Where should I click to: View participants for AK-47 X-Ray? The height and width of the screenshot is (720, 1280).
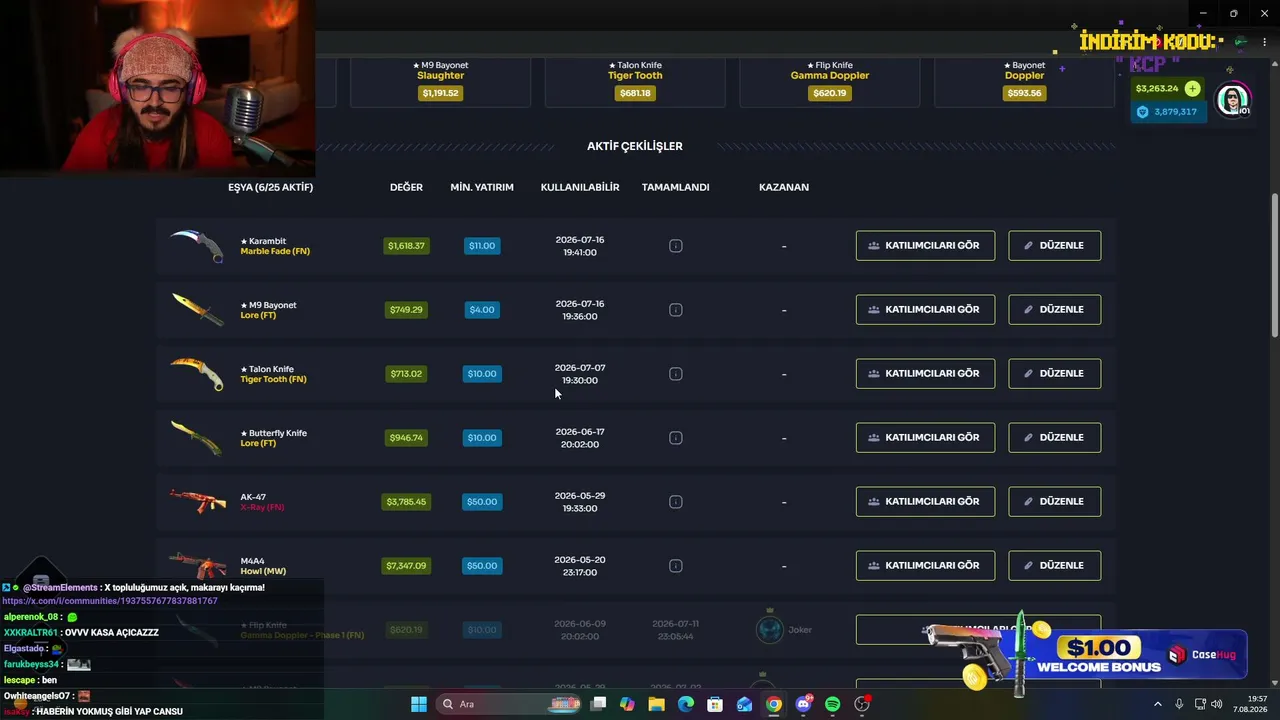click(925, 502)
